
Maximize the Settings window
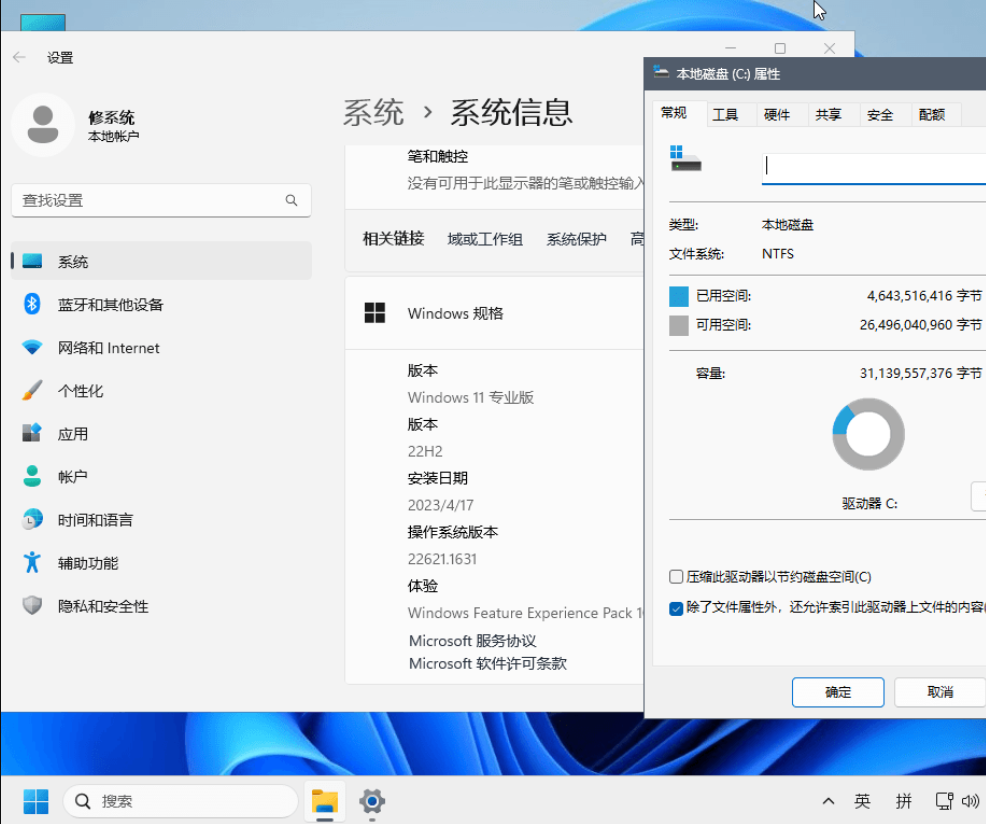tap(780, 48)
